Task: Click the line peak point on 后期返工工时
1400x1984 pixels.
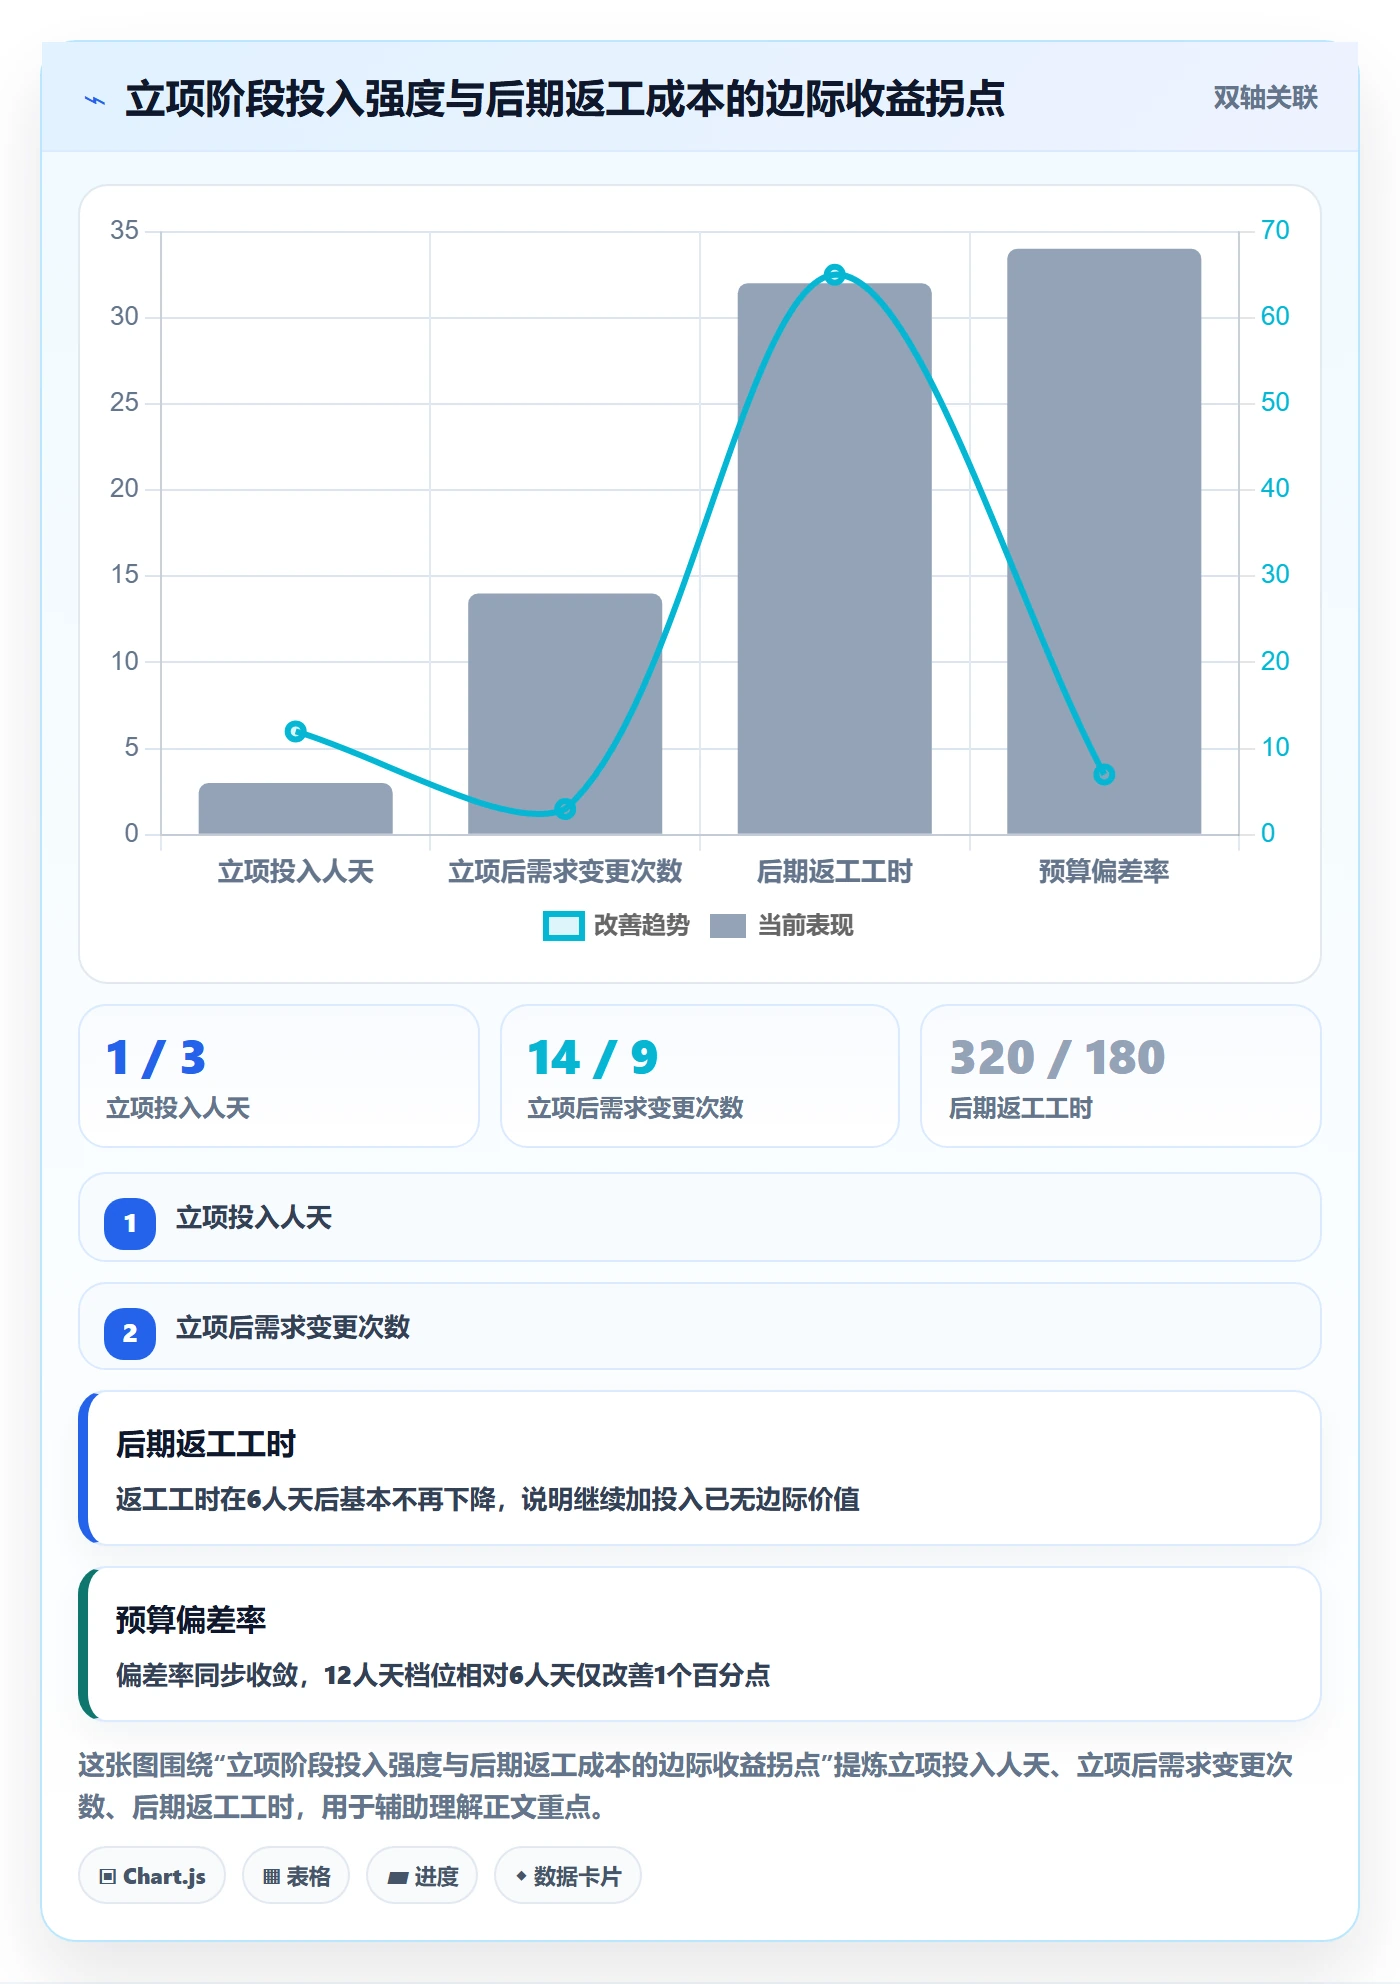Action: 834,274
